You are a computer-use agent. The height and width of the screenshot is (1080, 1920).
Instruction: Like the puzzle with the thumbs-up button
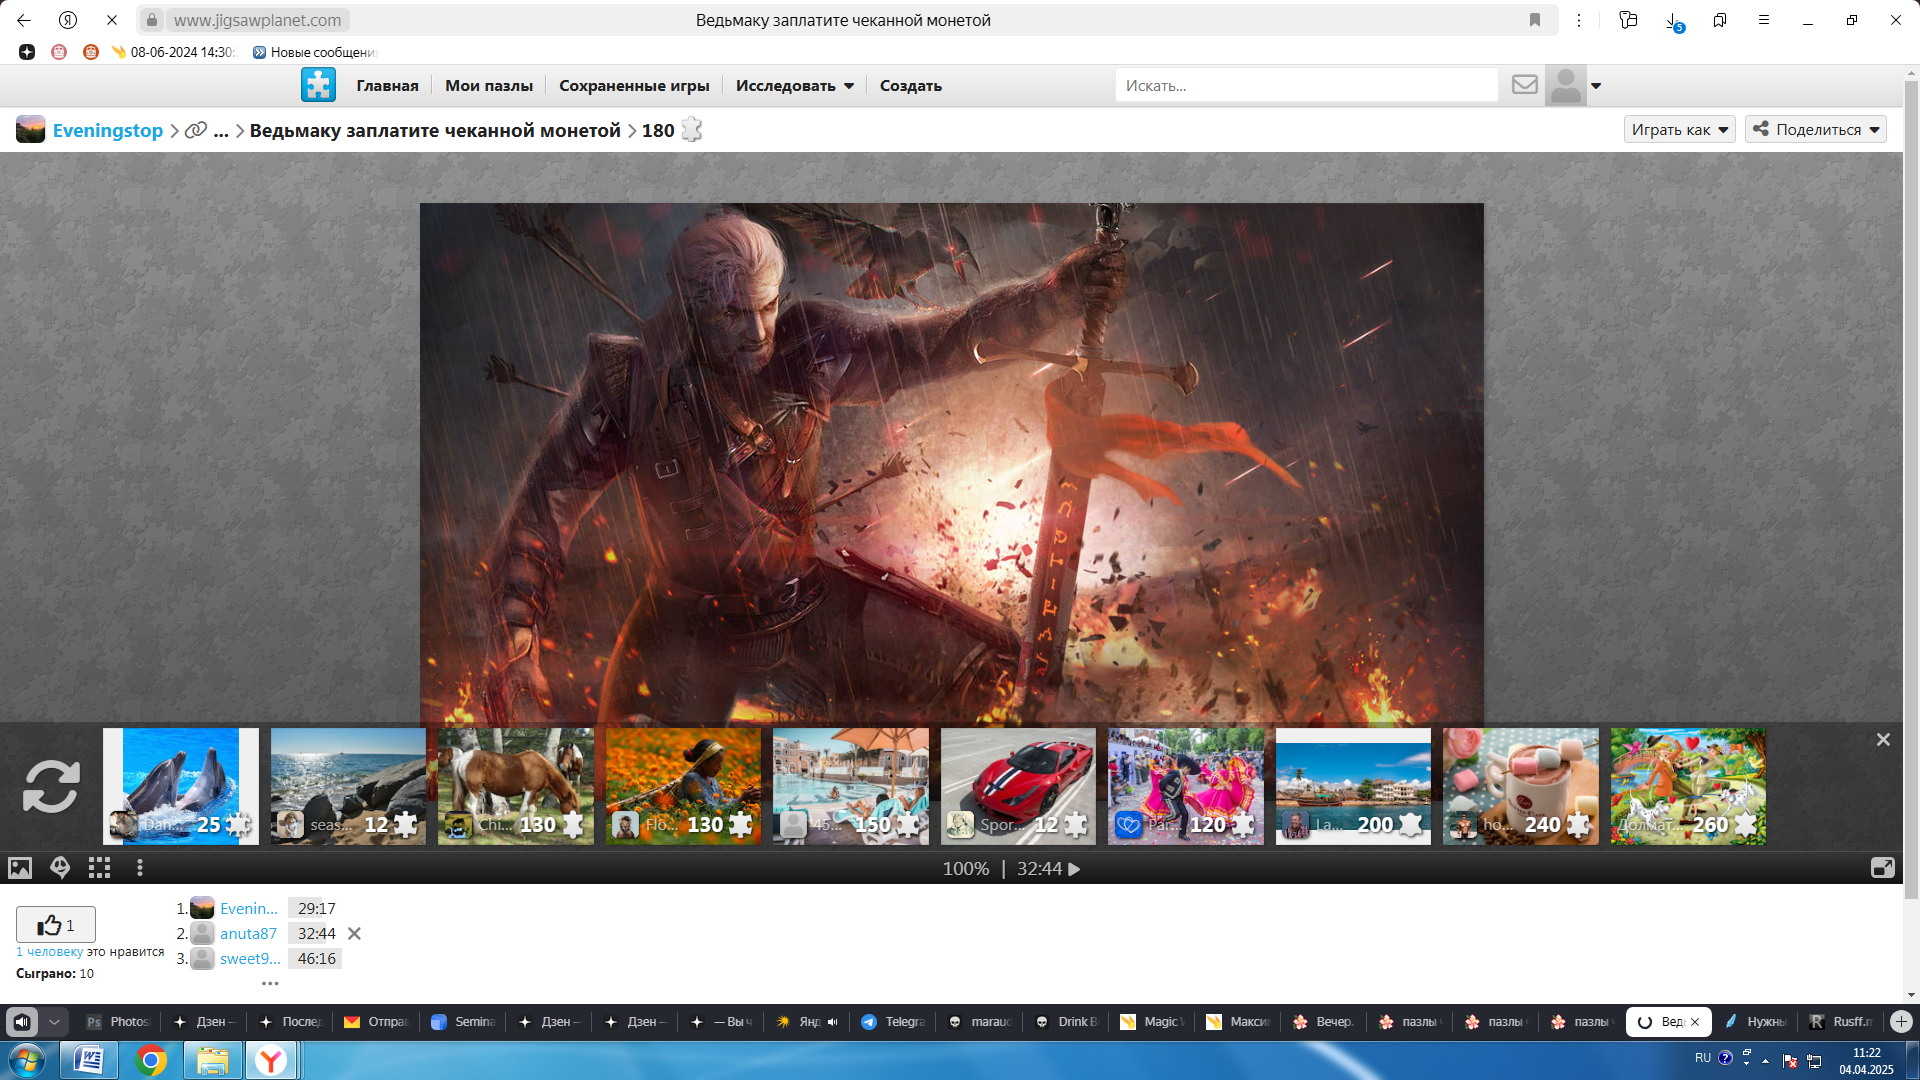click(56, 925)
